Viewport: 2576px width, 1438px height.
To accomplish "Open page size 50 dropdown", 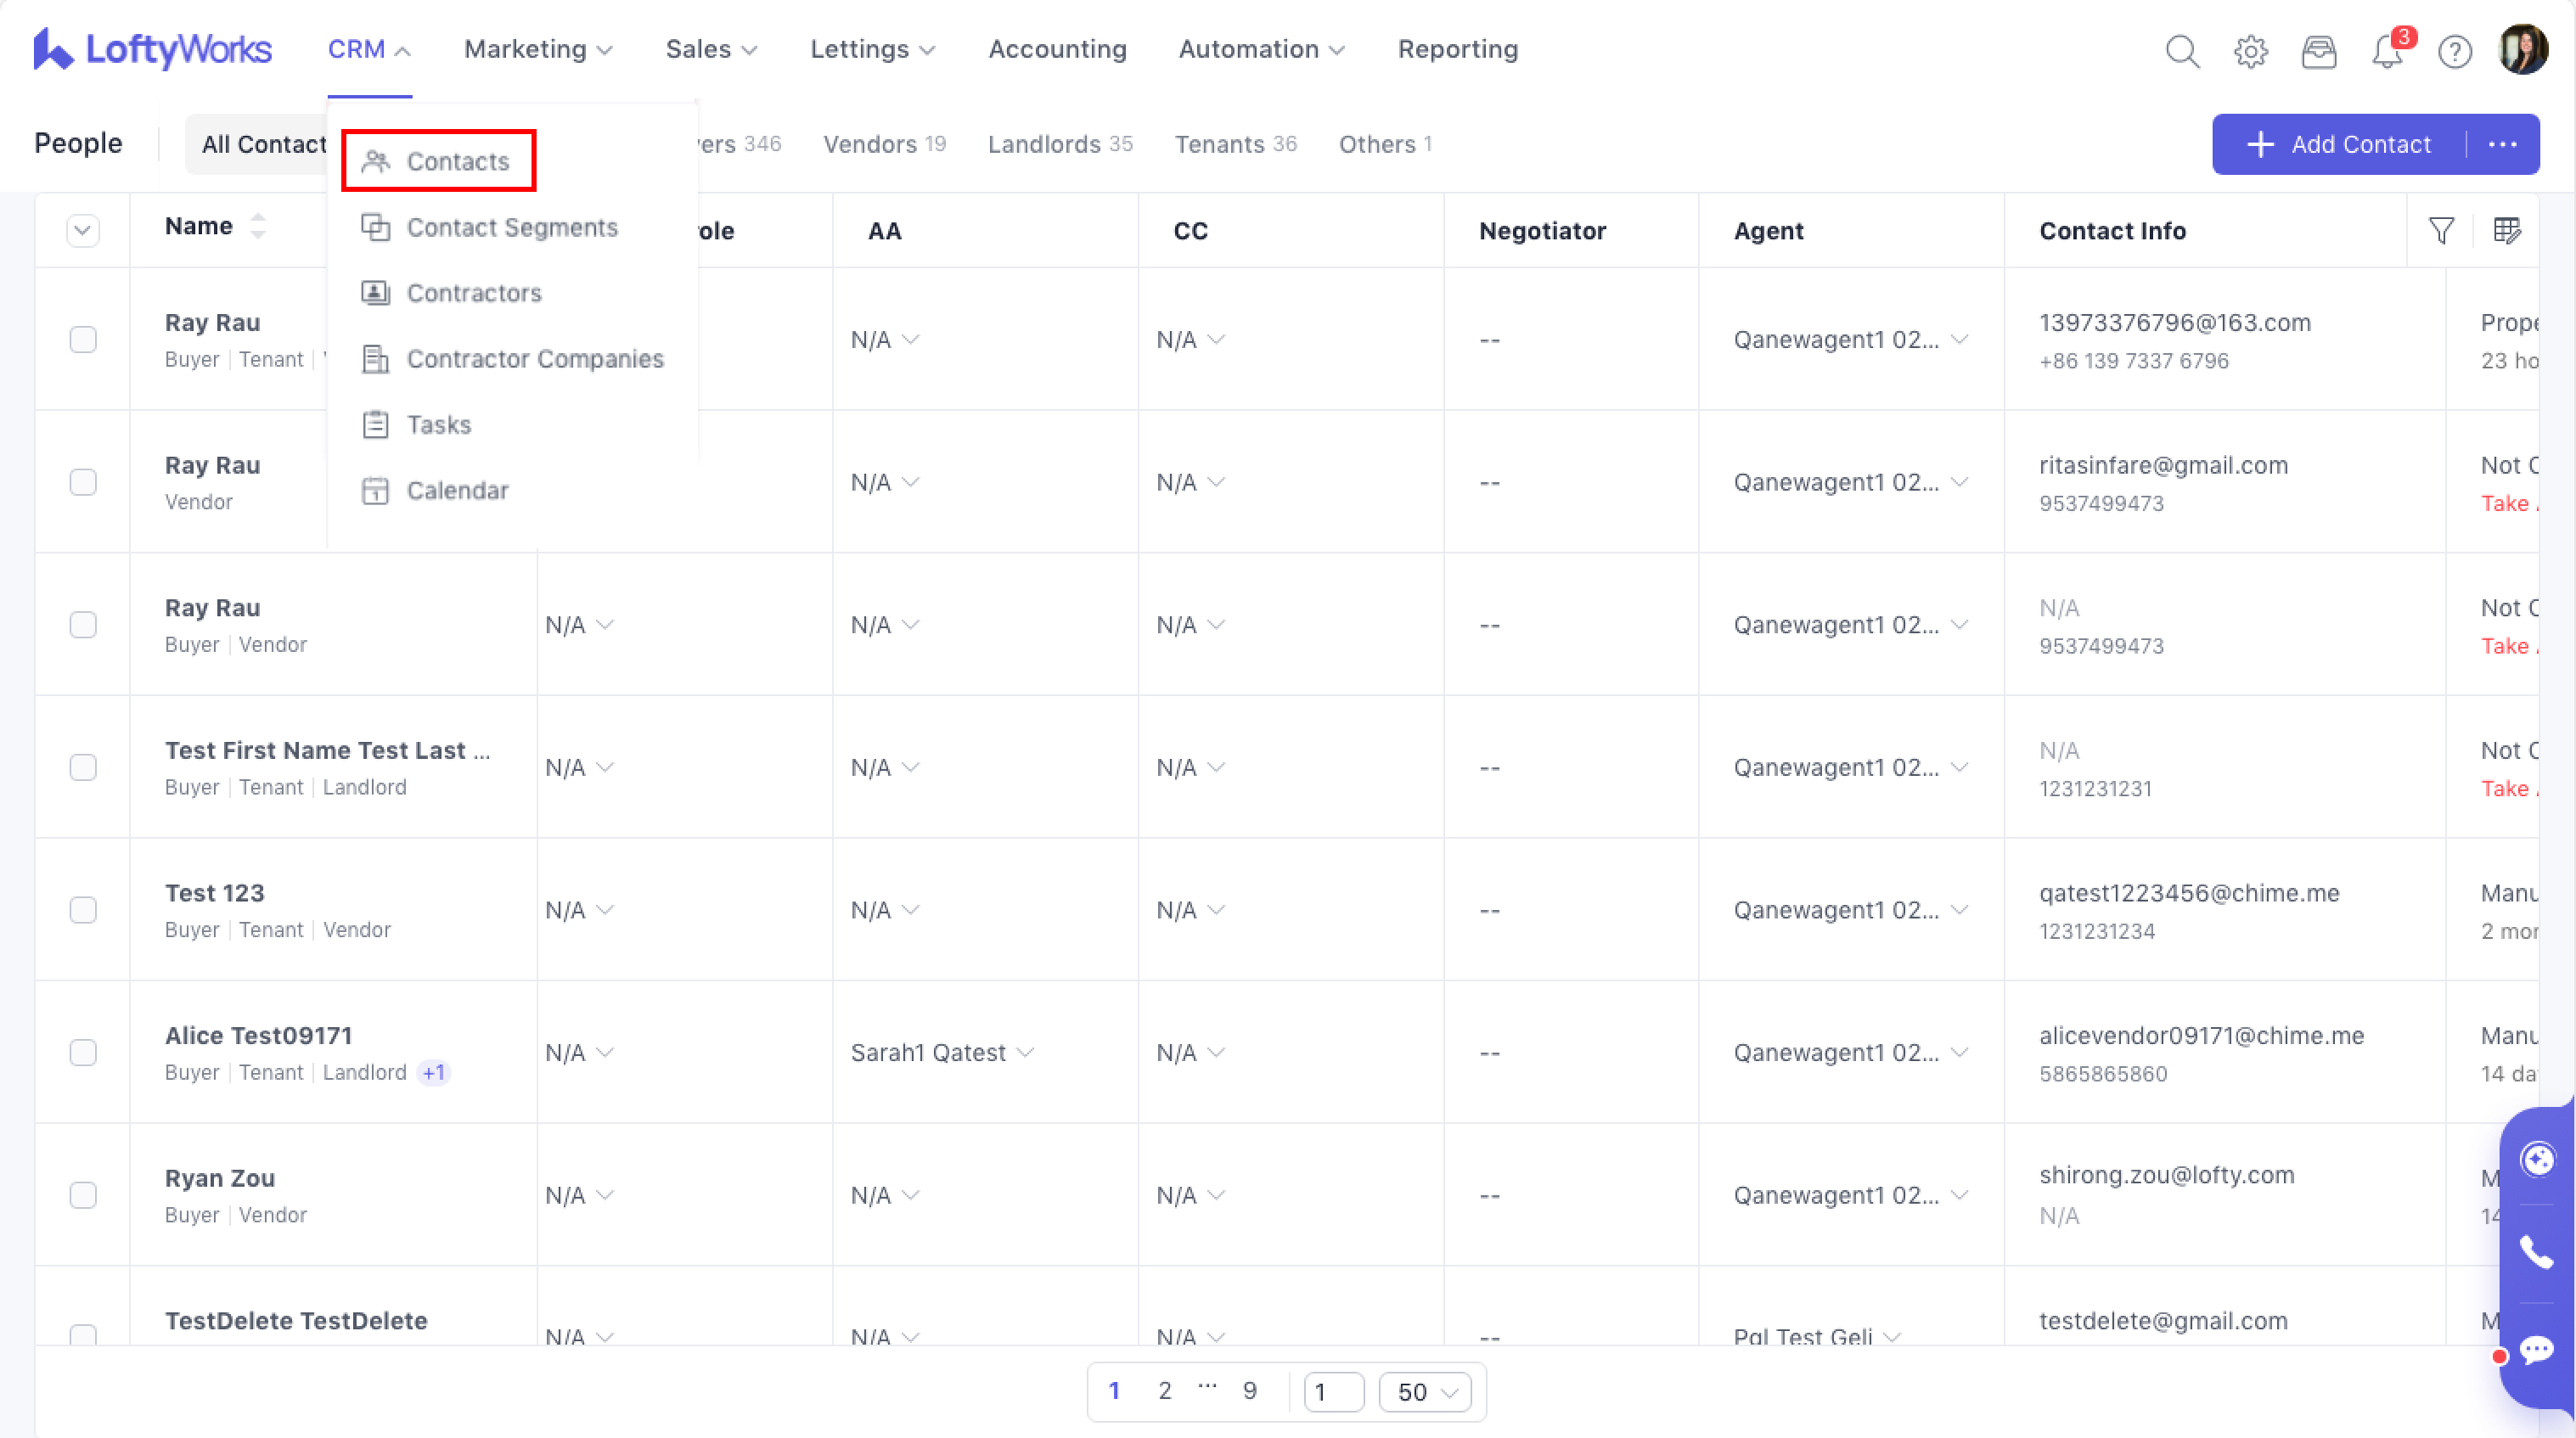I will click(x=1425, y=1392).
